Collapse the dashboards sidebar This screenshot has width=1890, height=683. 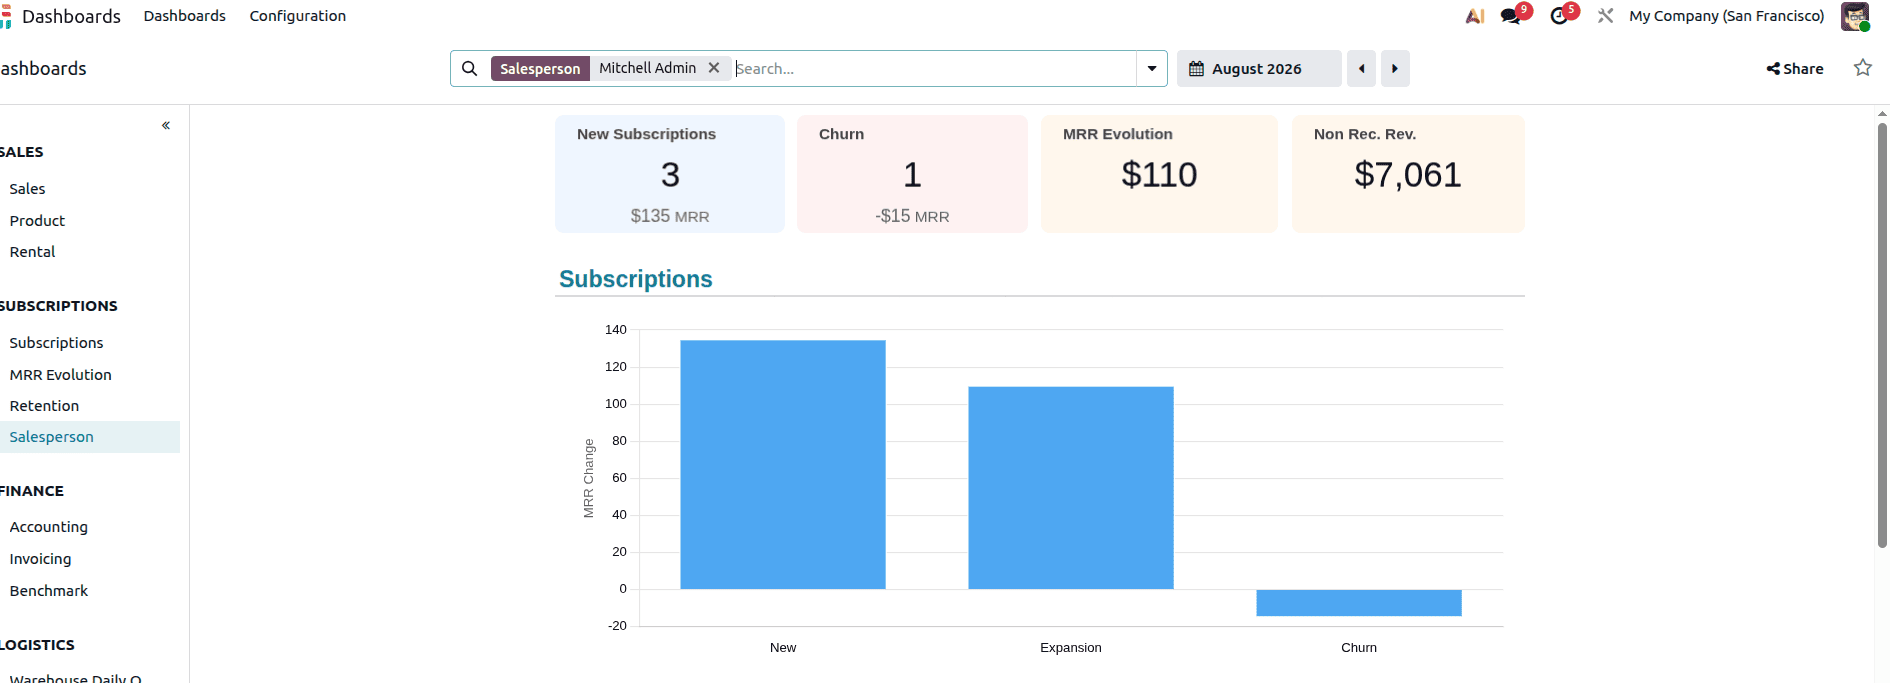point(166,125)
